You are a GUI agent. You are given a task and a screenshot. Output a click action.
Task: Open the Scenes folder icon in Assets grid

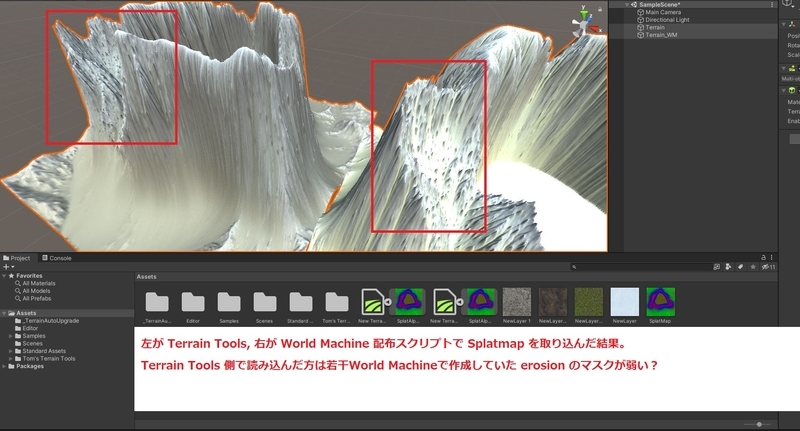click(x=265, y=302)
